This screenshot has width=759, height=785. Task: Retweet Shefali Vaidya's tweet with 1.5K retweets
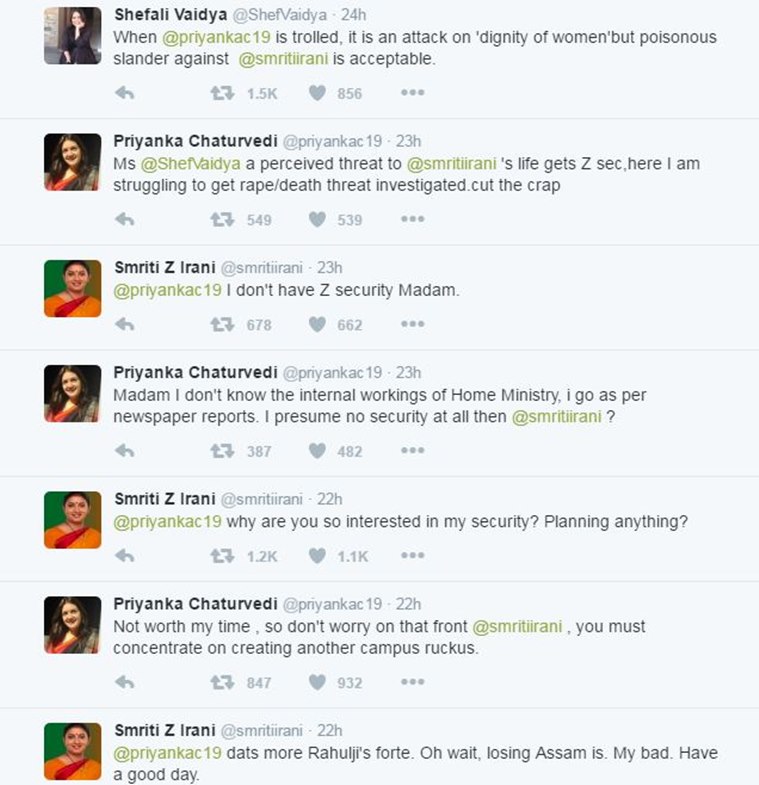click(x=222, y=93)
